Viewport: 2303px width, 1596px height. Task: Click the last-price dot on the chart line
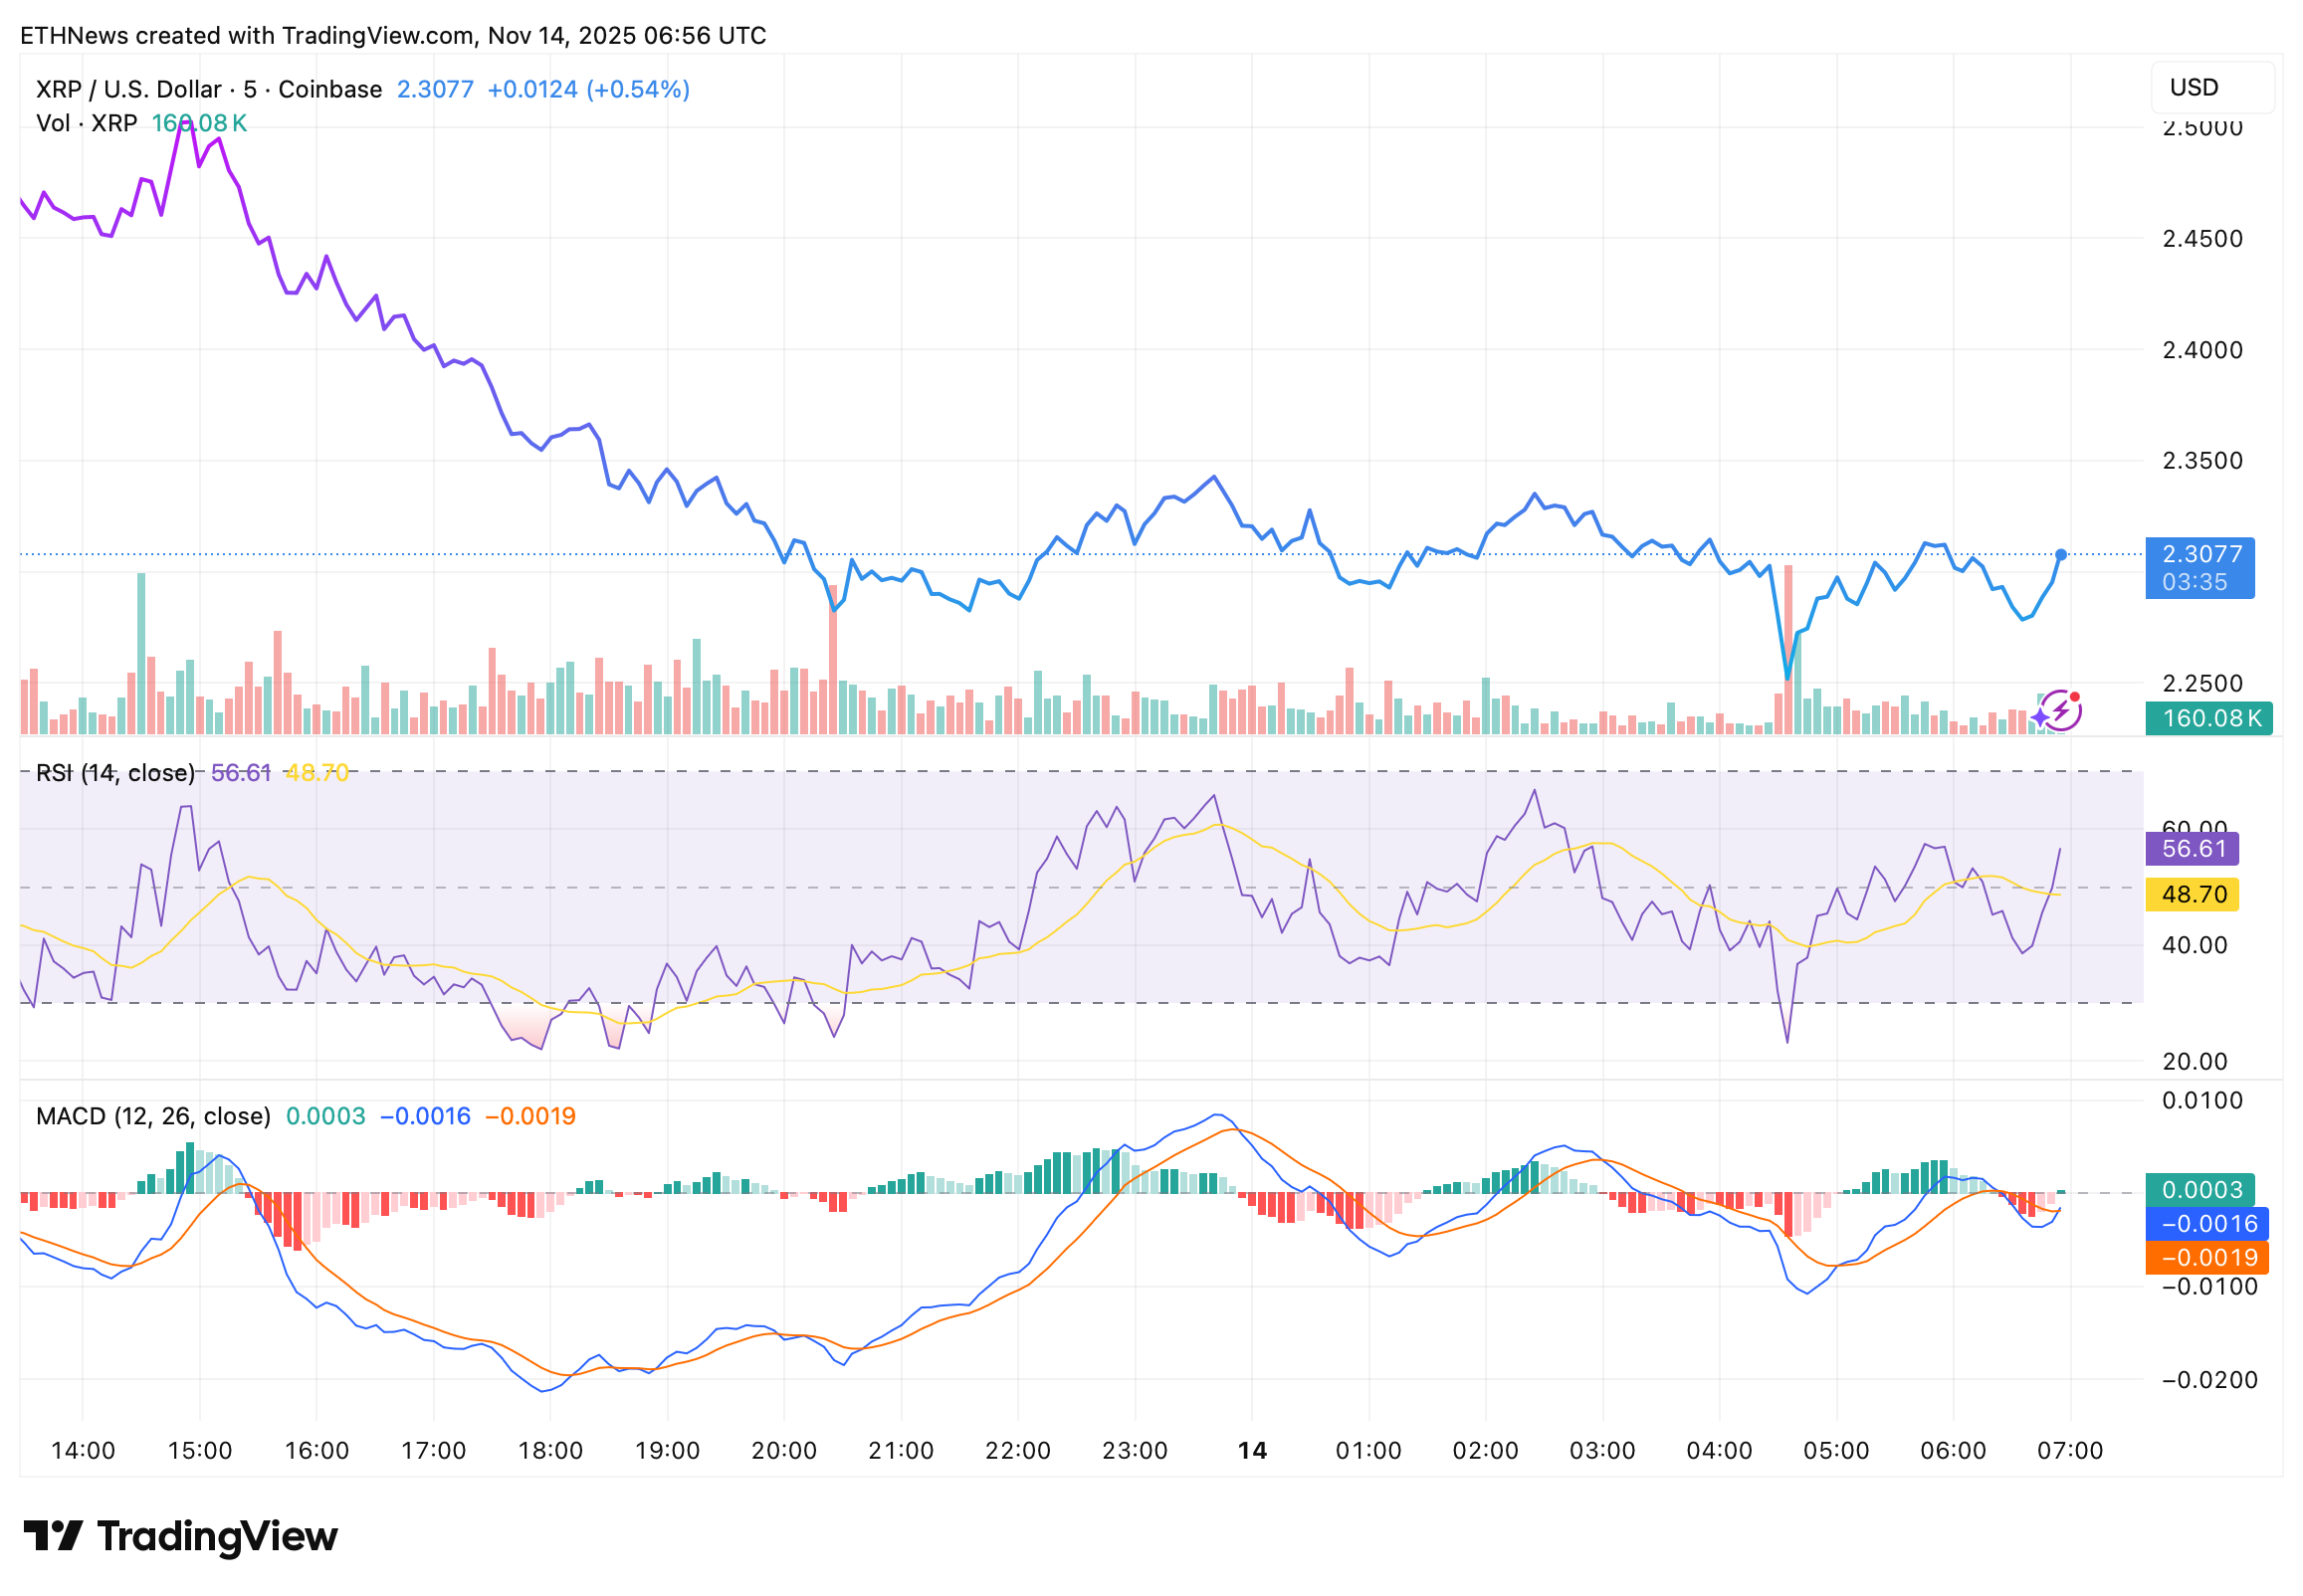click(x=2061, y=555)
